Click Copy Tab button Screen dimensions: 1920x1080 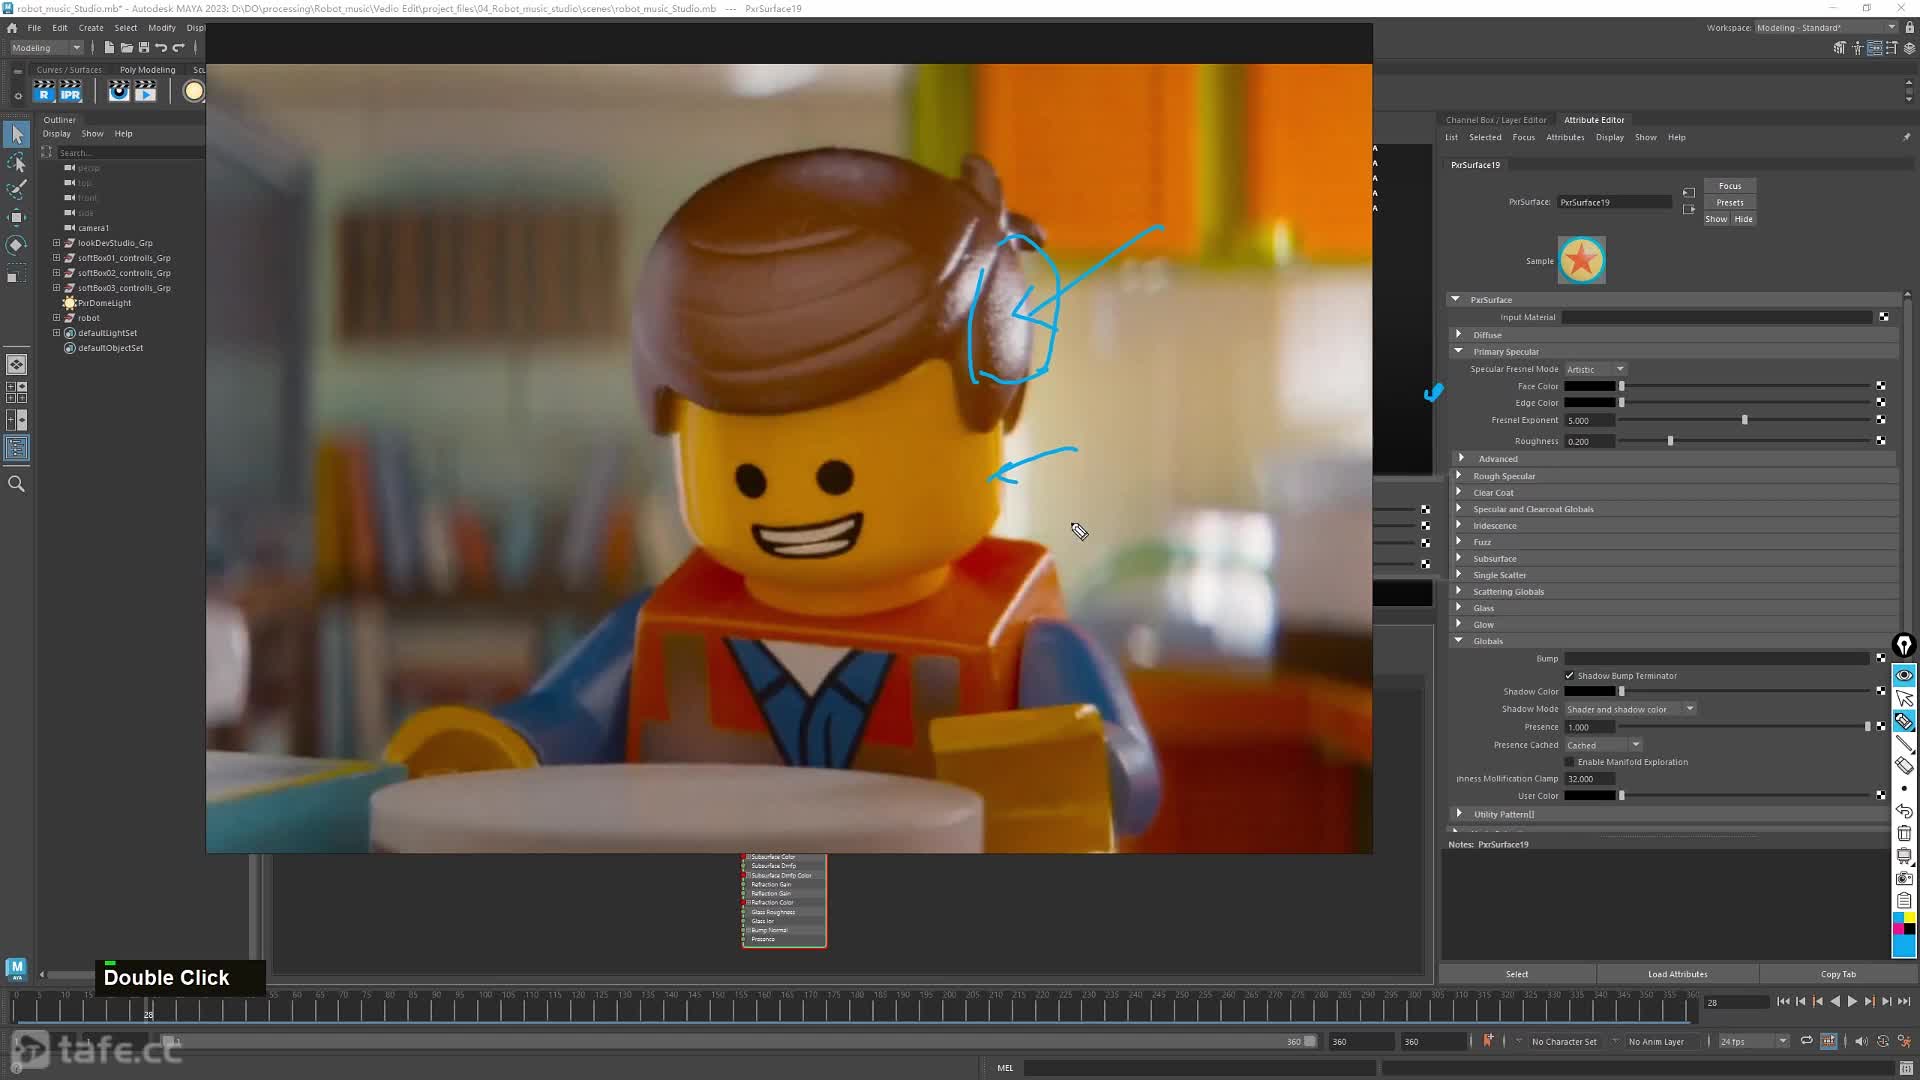1838,974
